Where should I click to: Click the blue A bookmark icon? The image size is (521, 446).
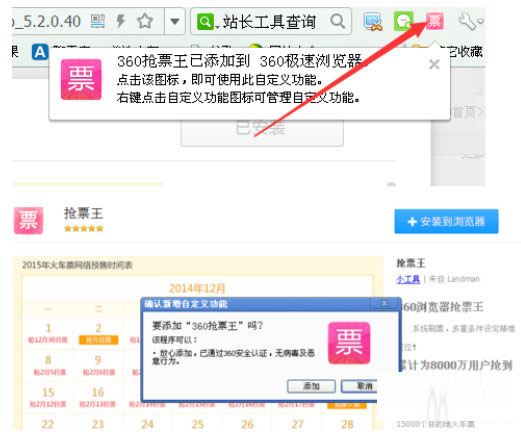pos(40,52)
